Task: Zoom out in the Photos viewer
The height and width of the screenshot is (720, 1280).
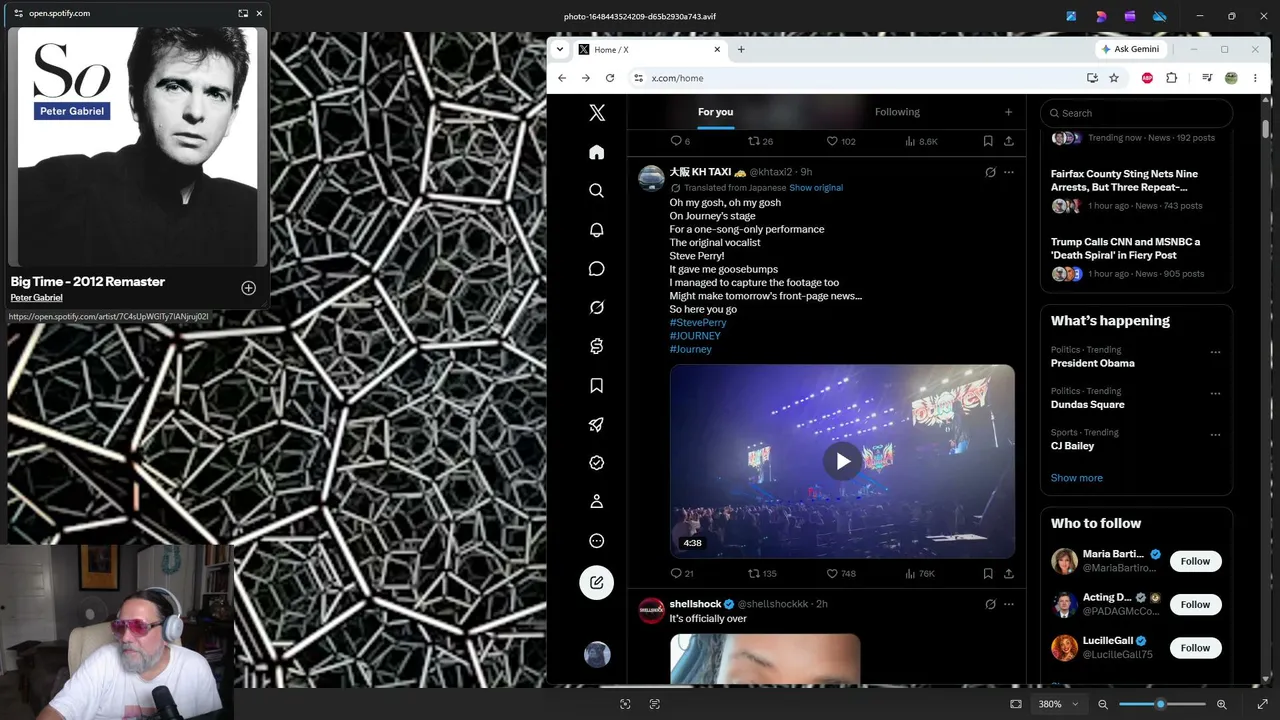Action: click(x=1103, y=704)
